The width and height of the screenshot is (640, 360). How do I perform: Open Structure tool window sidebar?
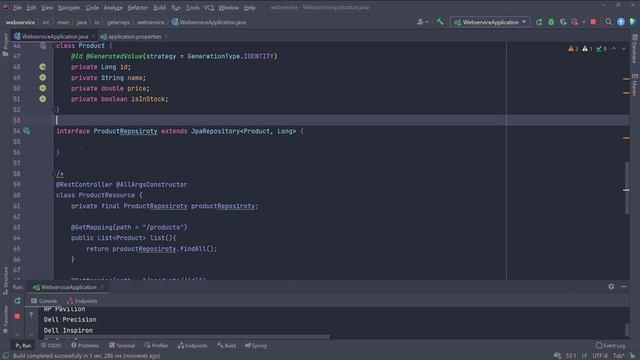(x=5, y=281)
